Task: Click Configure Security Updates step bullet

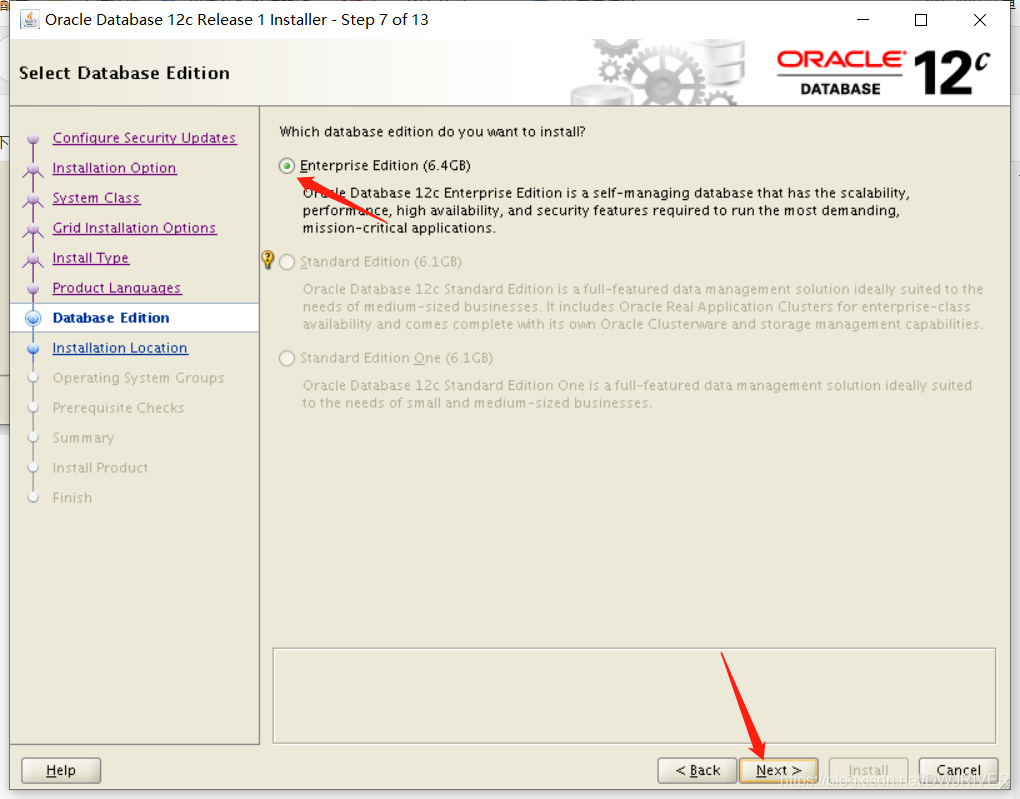Action: (x=33, y=139)
